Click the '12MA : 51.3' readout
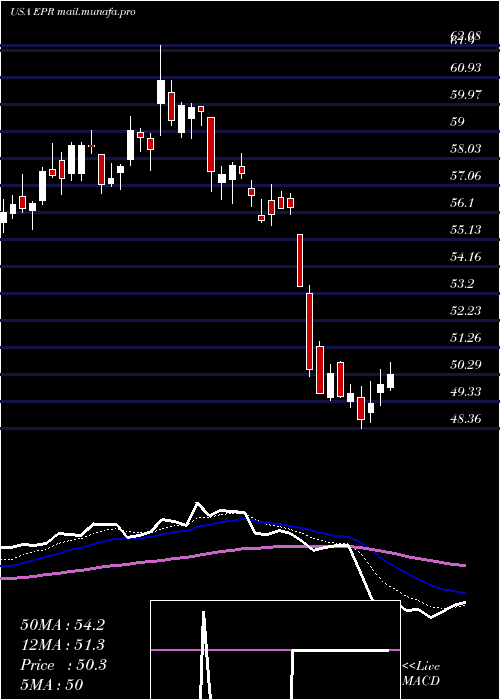Image resolution: width=500 pixels, height=700 pixels. coord(62,645)
